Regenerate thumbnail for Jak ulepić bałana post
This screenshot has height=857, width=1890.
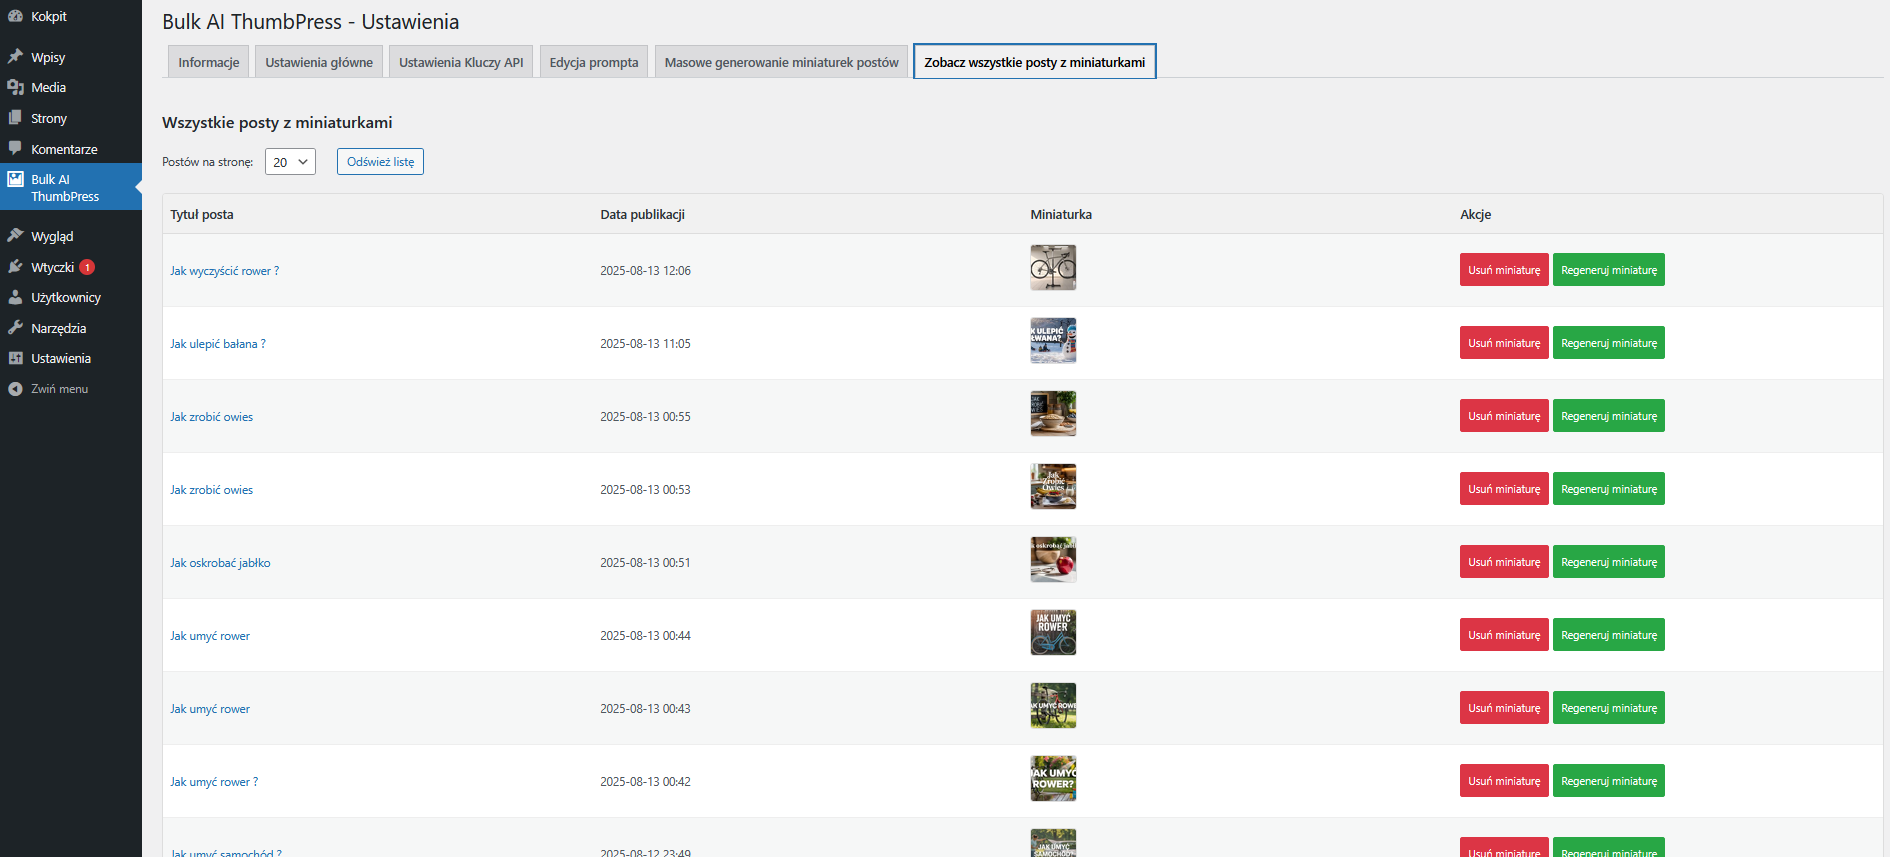coord(1608,343)
